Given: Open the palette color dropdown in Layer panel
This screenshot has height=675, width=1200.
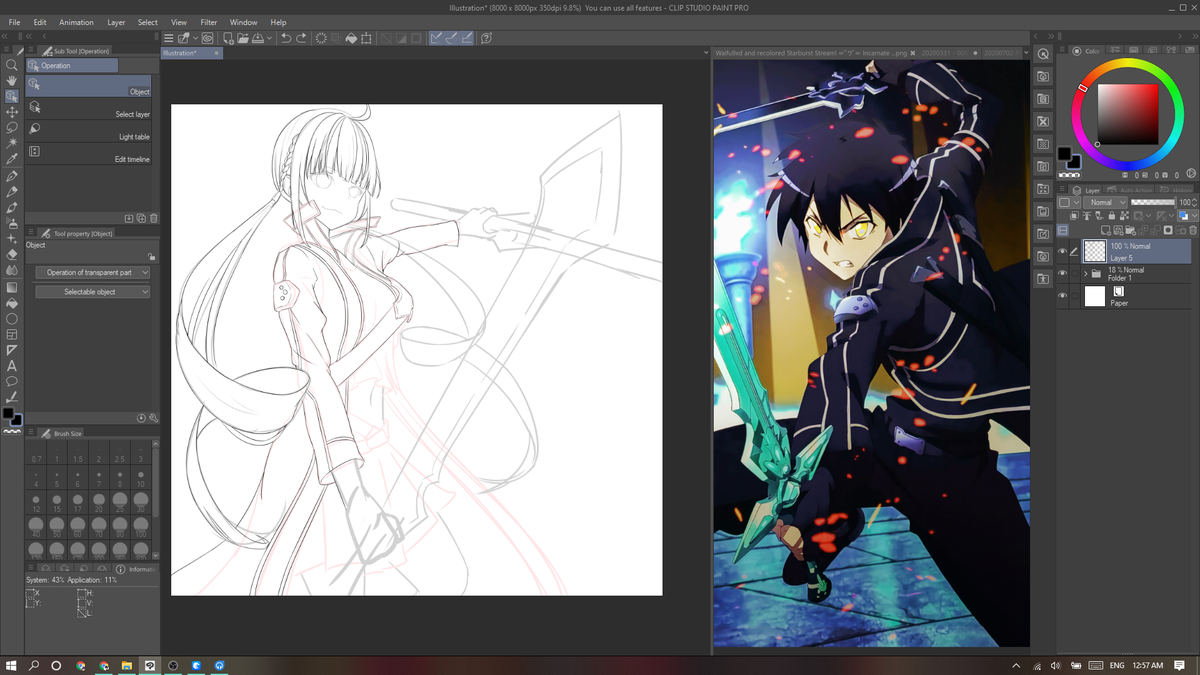Looking at the screenshot, I should point(1069,202).
